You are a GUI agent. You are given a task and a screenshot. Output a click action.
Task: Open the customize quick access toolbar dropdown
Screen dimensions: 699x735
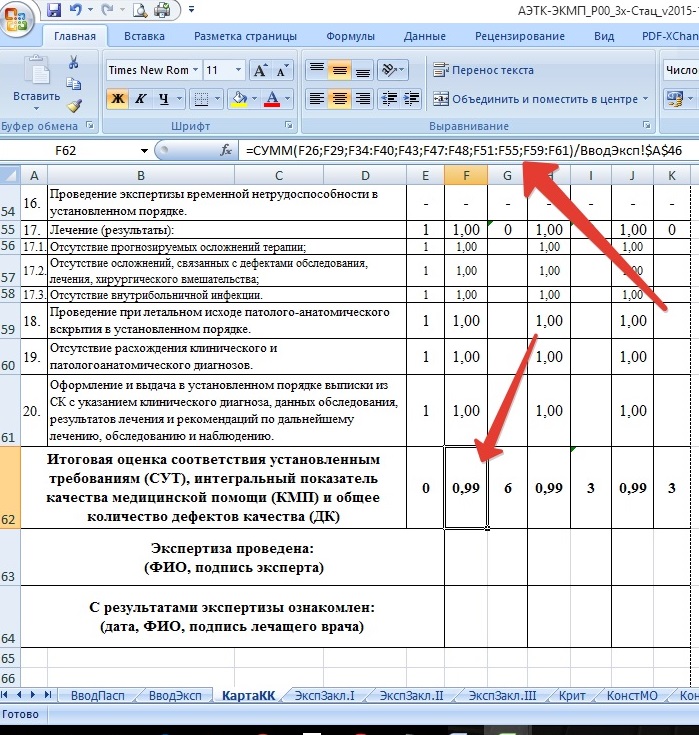pos(191,10)
